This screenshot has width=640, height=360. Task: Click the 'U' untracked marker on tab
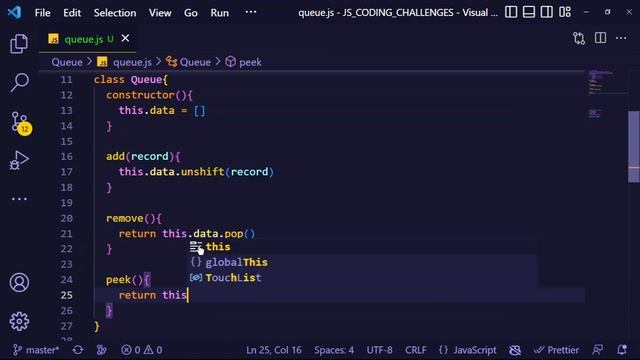pyautogui.click(x=110, y=39)
